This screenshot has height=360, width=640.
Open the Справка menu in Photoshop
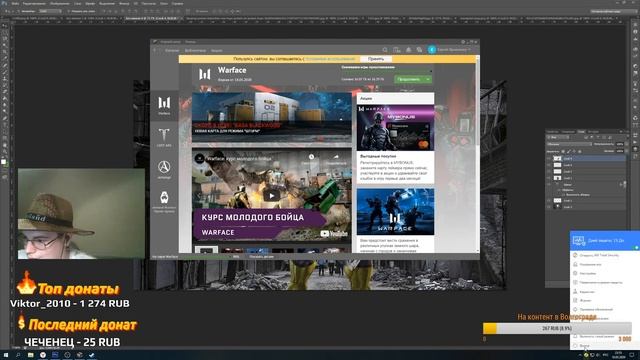click(x=177, y=3)
